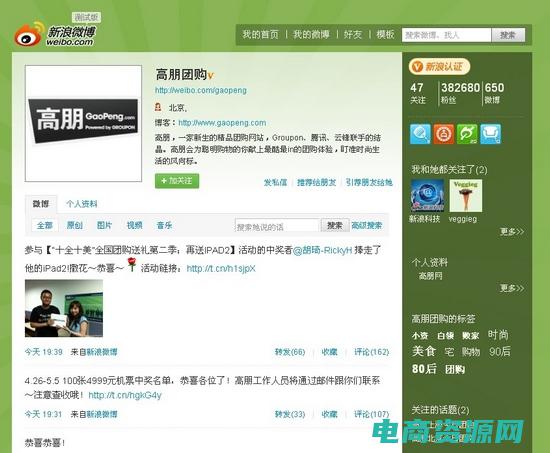Select the 全部 filter
Viewport: 550px width, 453px height.
click(45, 225)
